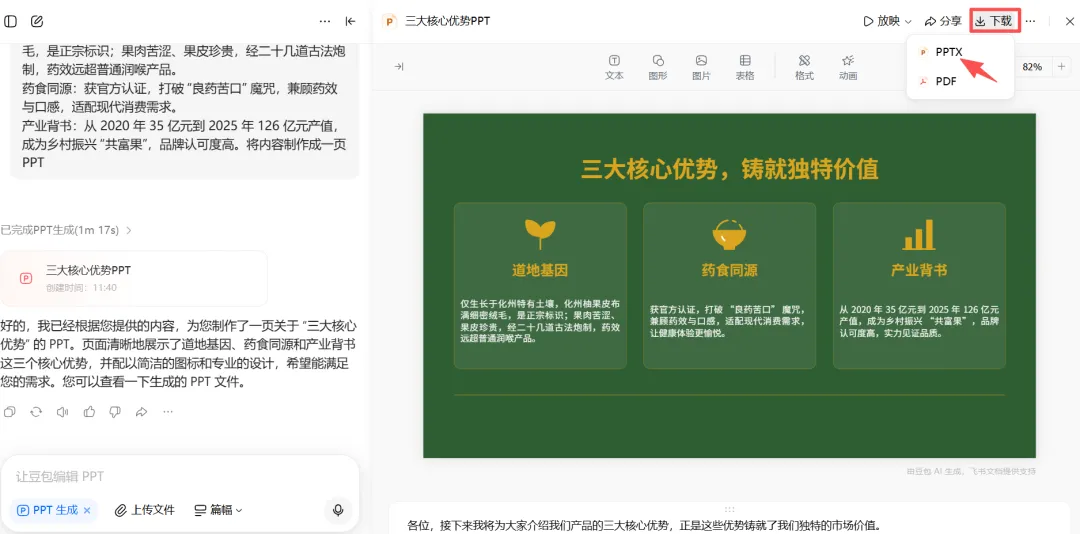Select the 表格 table tool
1080x534 pixels.
point(745,68)
